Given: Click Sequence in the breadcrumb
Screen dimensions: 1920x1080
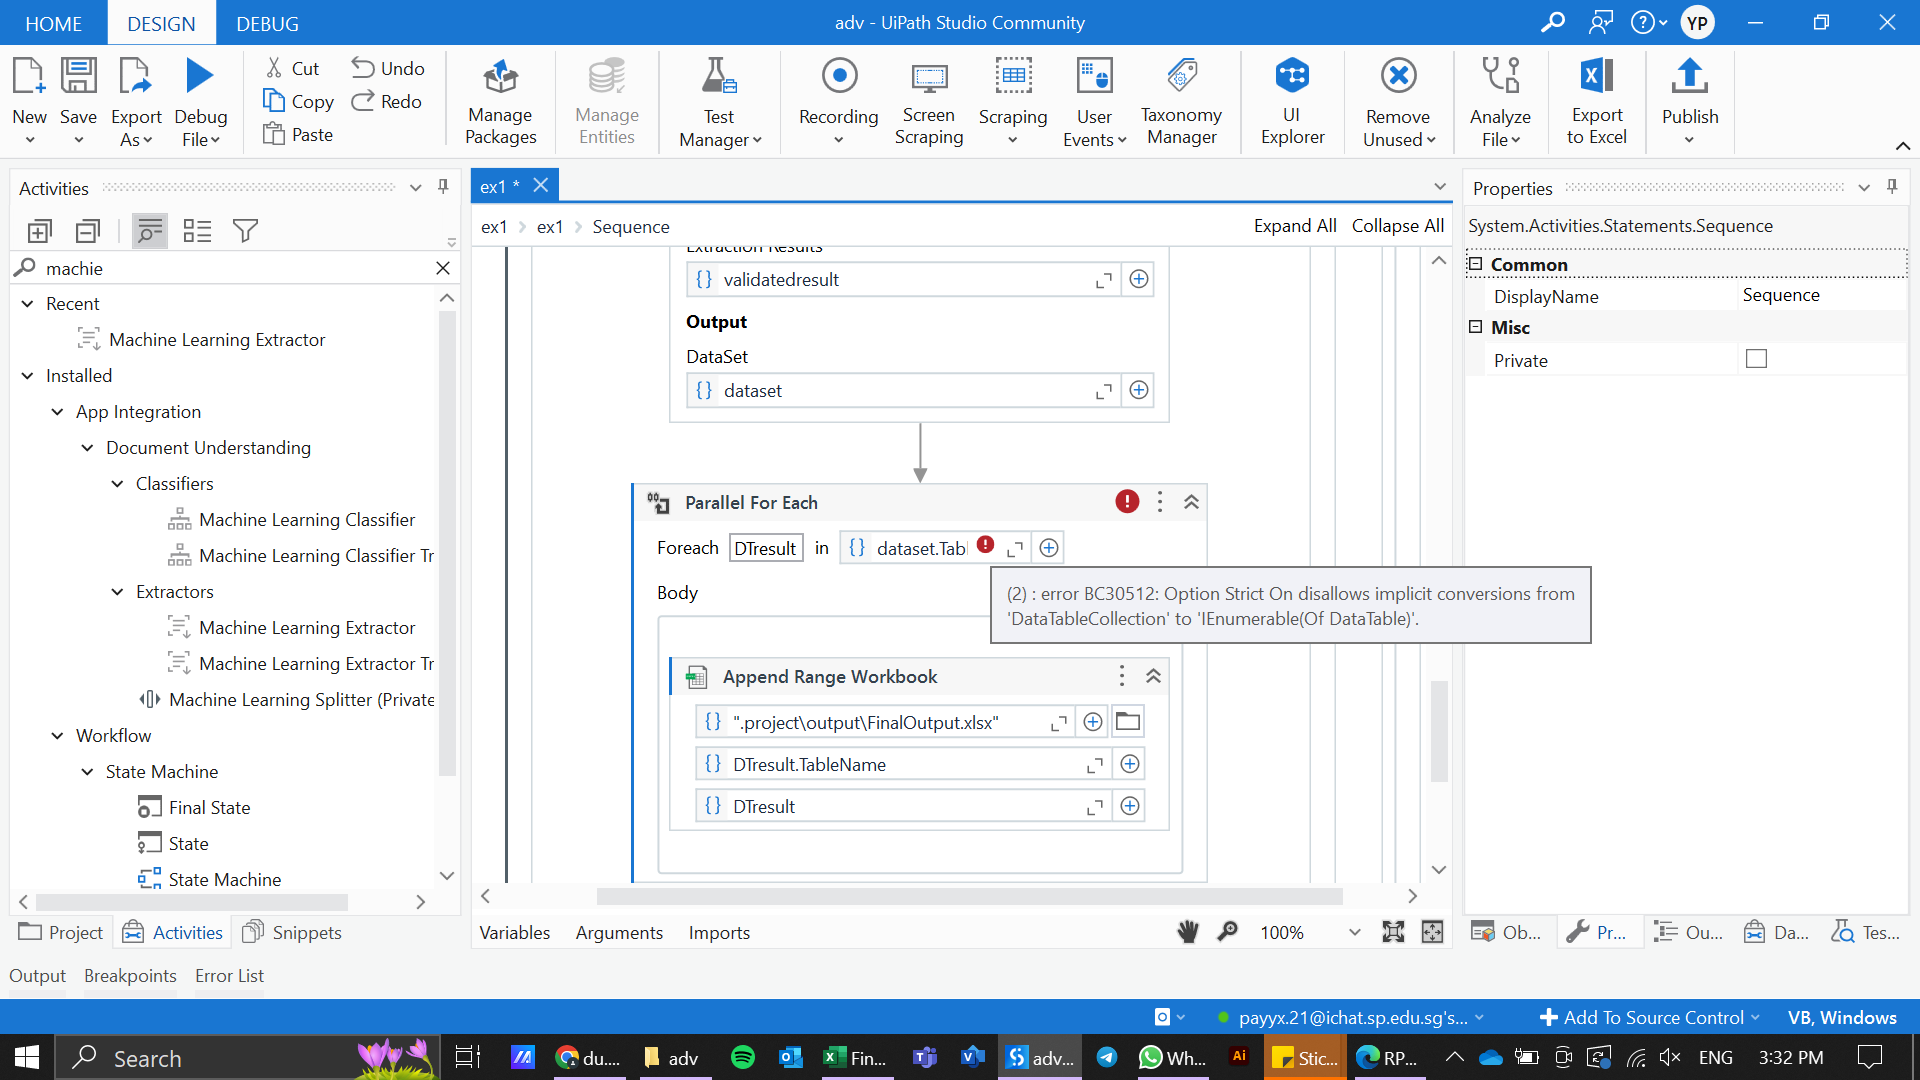Looking at the screenshot, I should (631, 227).
